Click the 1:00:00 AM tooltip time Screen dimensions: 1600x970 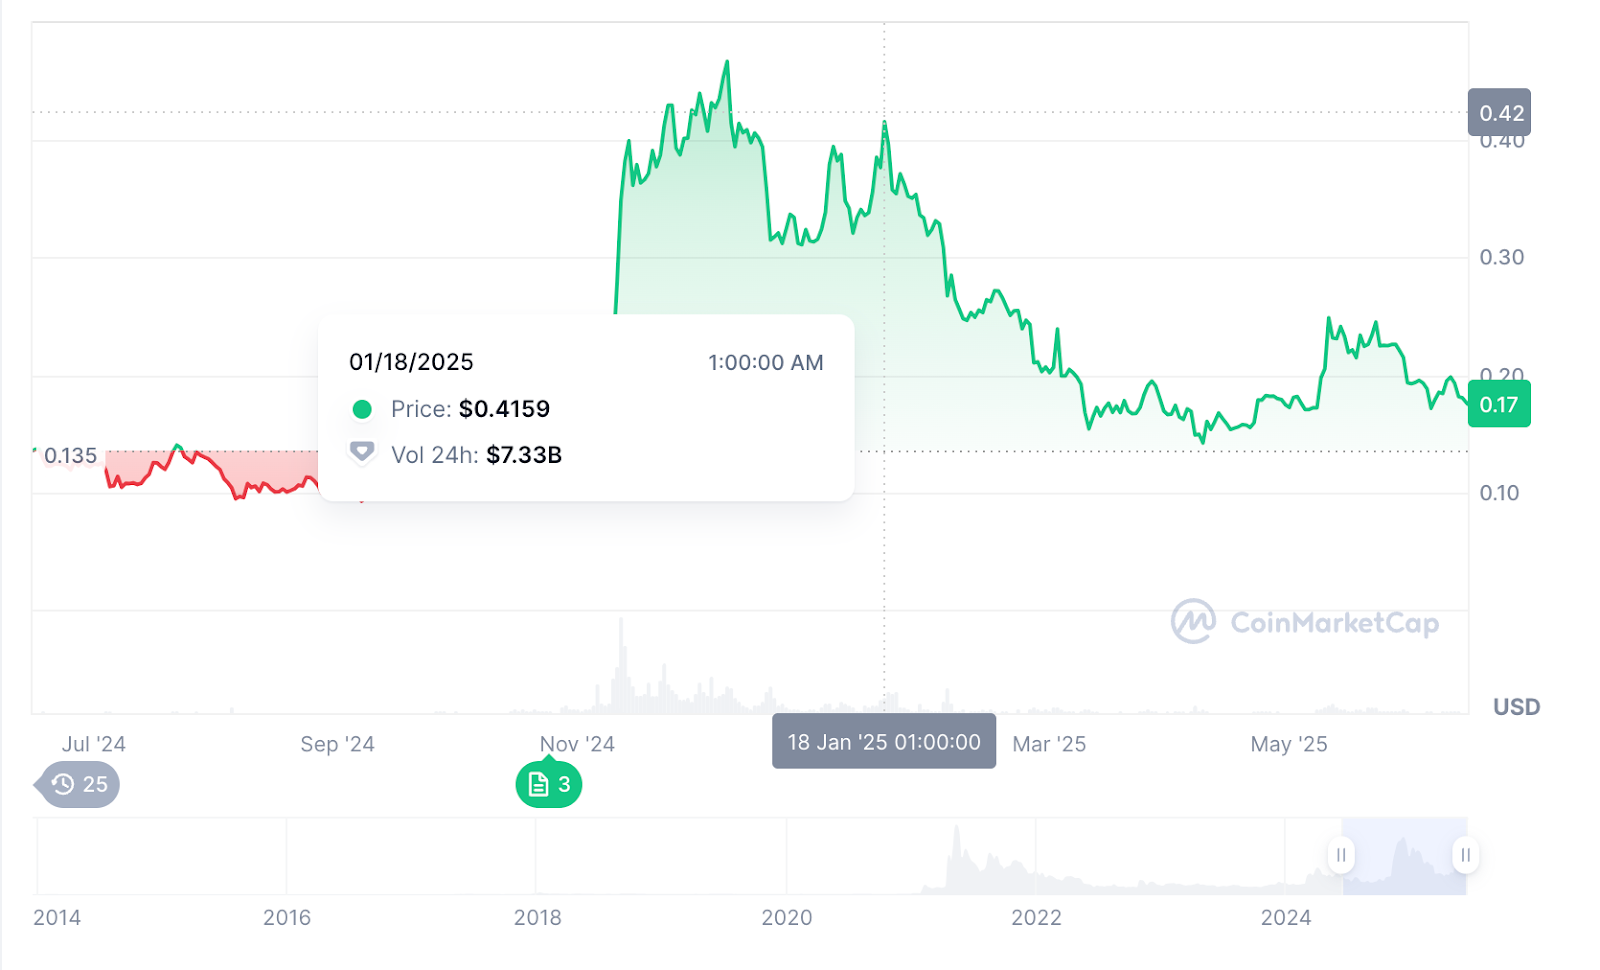766,362
